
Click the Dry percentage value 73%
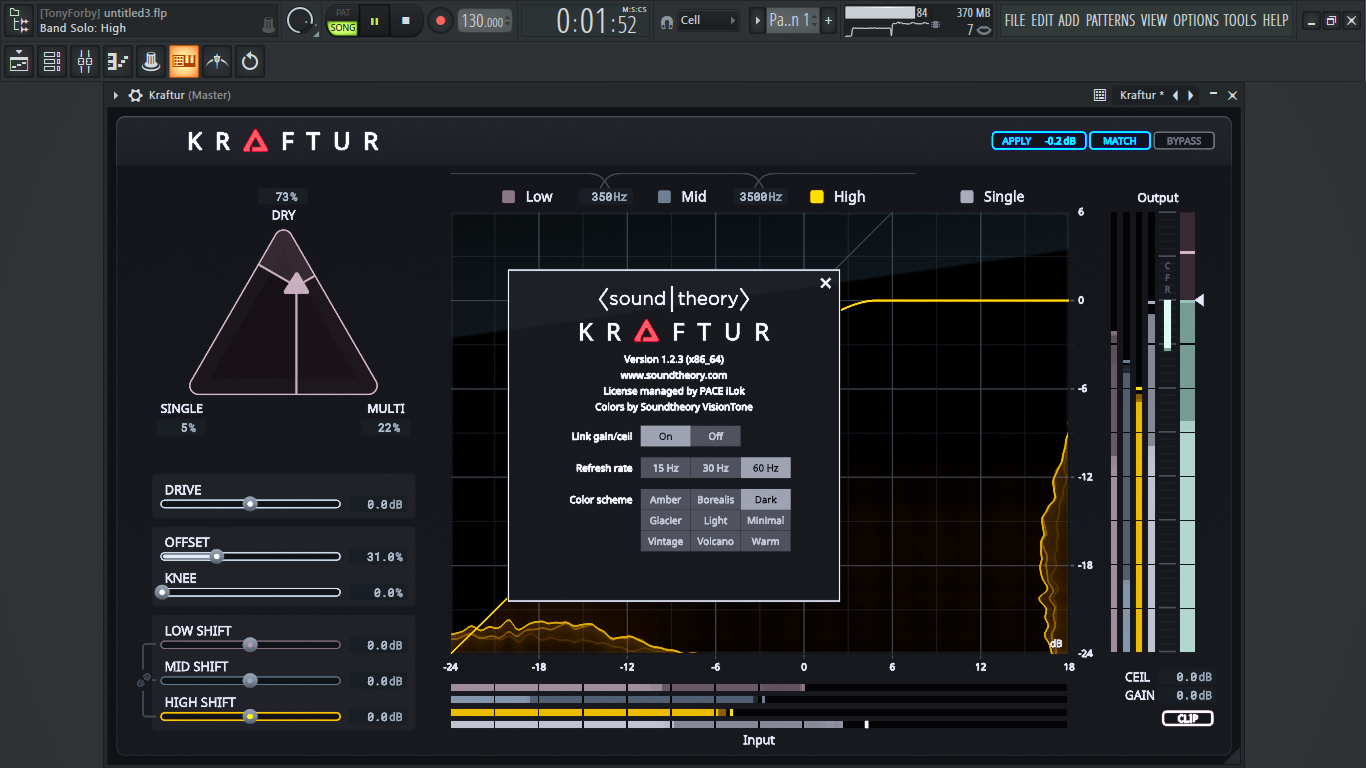tap(286, 196)
